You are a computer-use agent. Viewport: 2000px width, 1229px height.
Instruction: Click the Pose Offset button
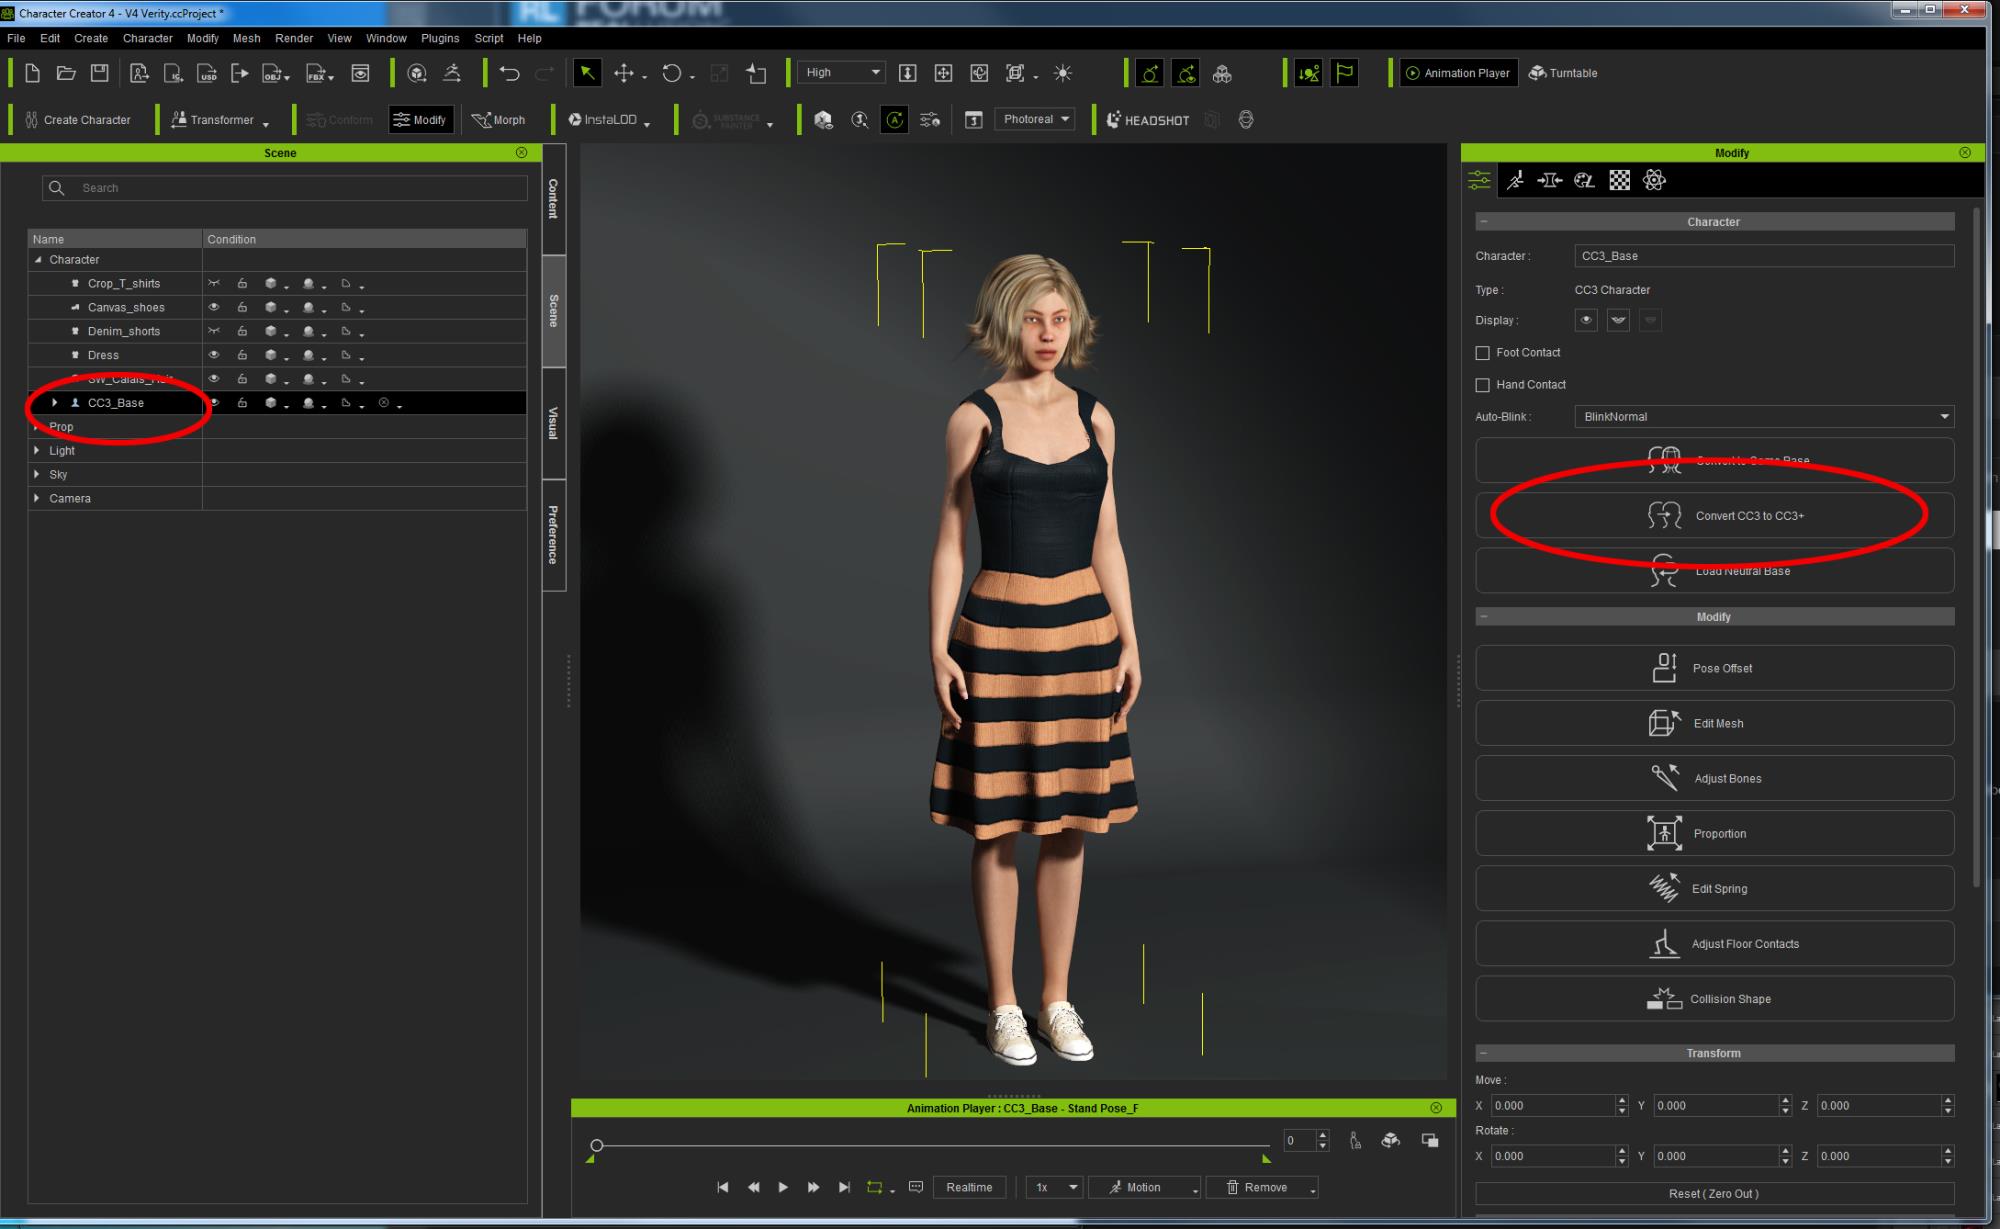(x=1714, y=668)
